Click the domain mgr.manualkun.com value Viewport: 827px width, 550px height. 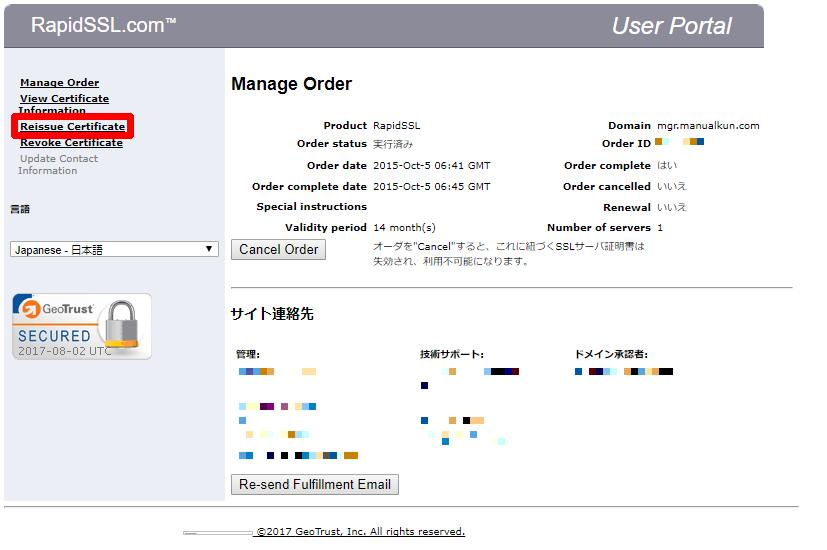708,126
